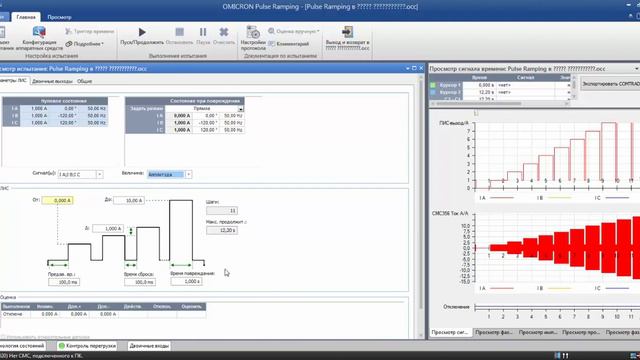This screenshot has width=640, height=360.
Task: Click the Выполнение column header
Action: tap(16, 307)
